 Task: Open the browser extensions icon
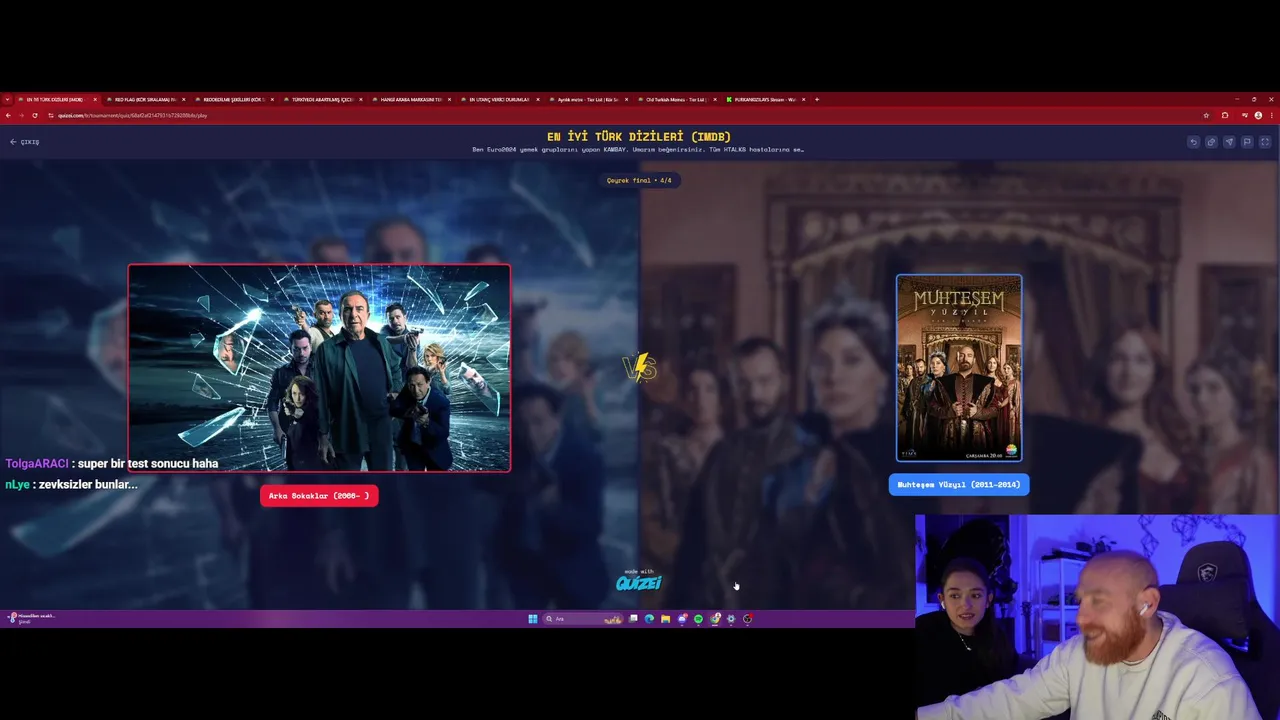[1225, 115]
